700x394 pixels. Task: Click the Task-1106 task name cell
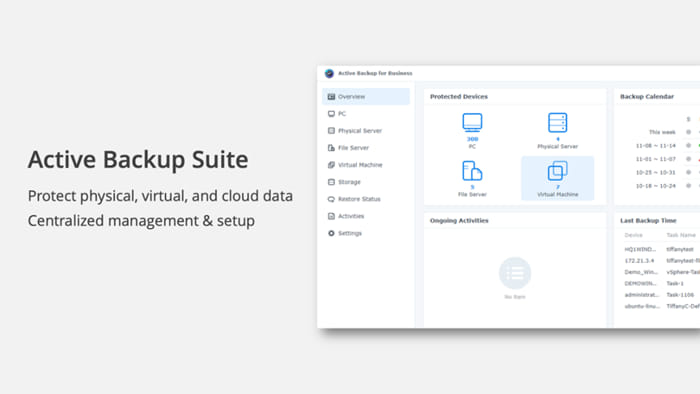pos(680,295)
